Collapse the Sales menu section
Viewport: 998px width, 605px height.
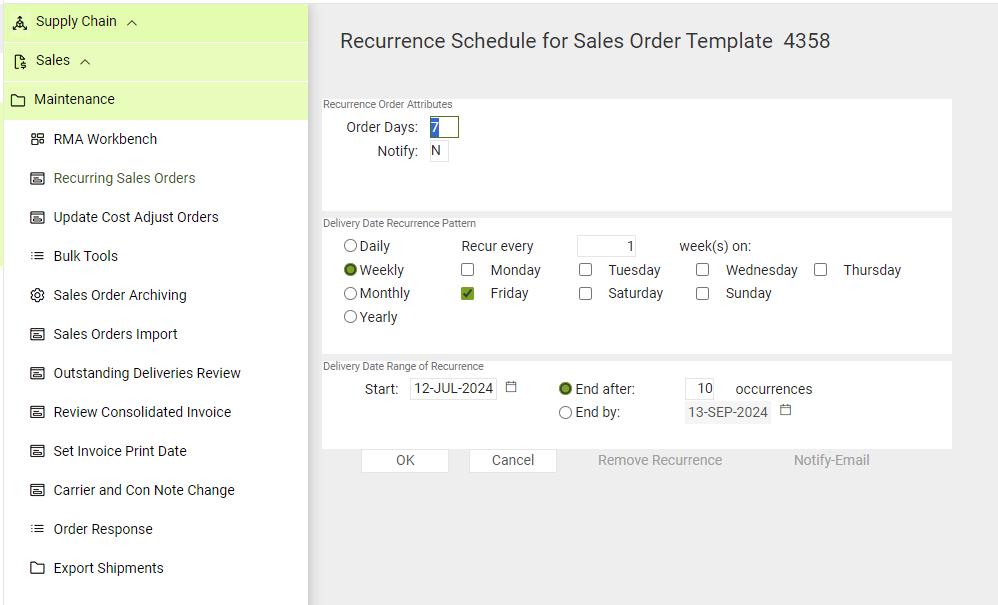coord(85,61)
